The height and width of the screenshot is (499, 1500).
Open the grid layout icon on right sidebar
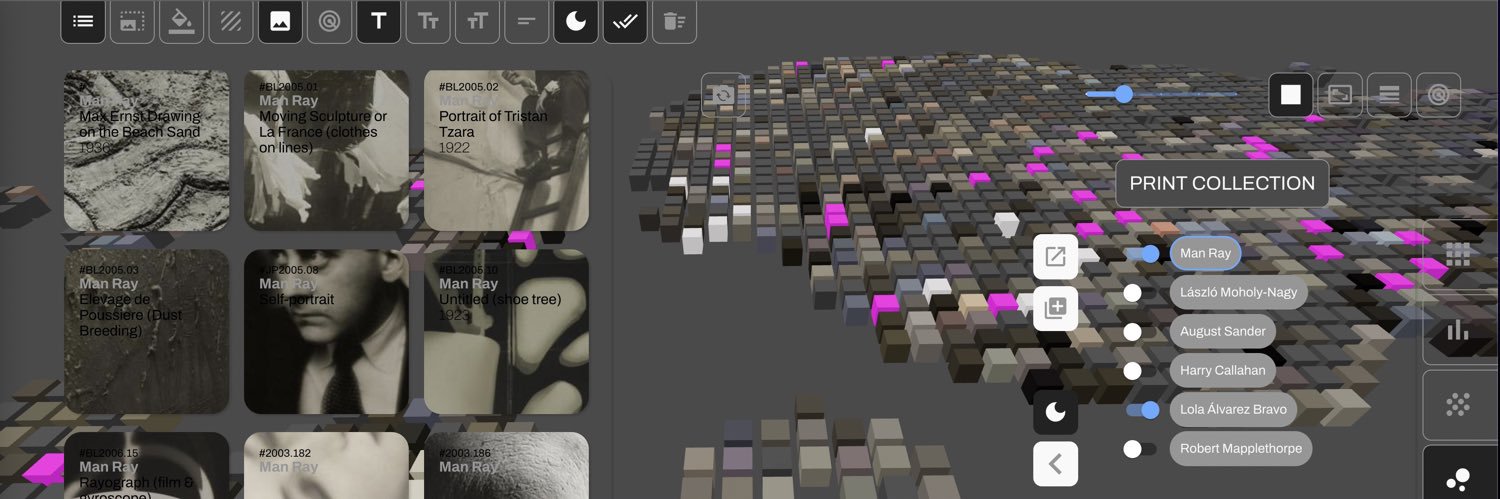tap(1460, 255)
